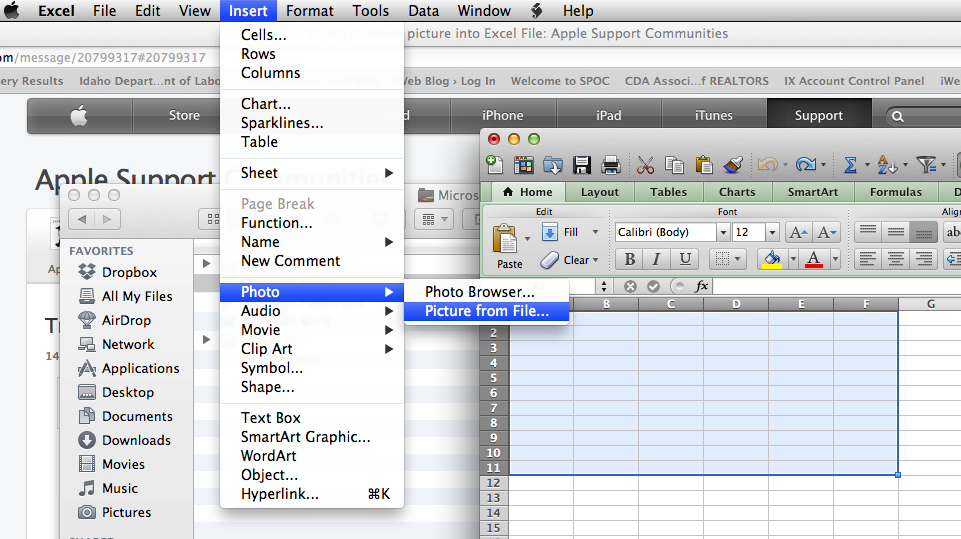961x539 pixels.
Task: Open the fx Formula Builder icon
Action: pos(701,286)
